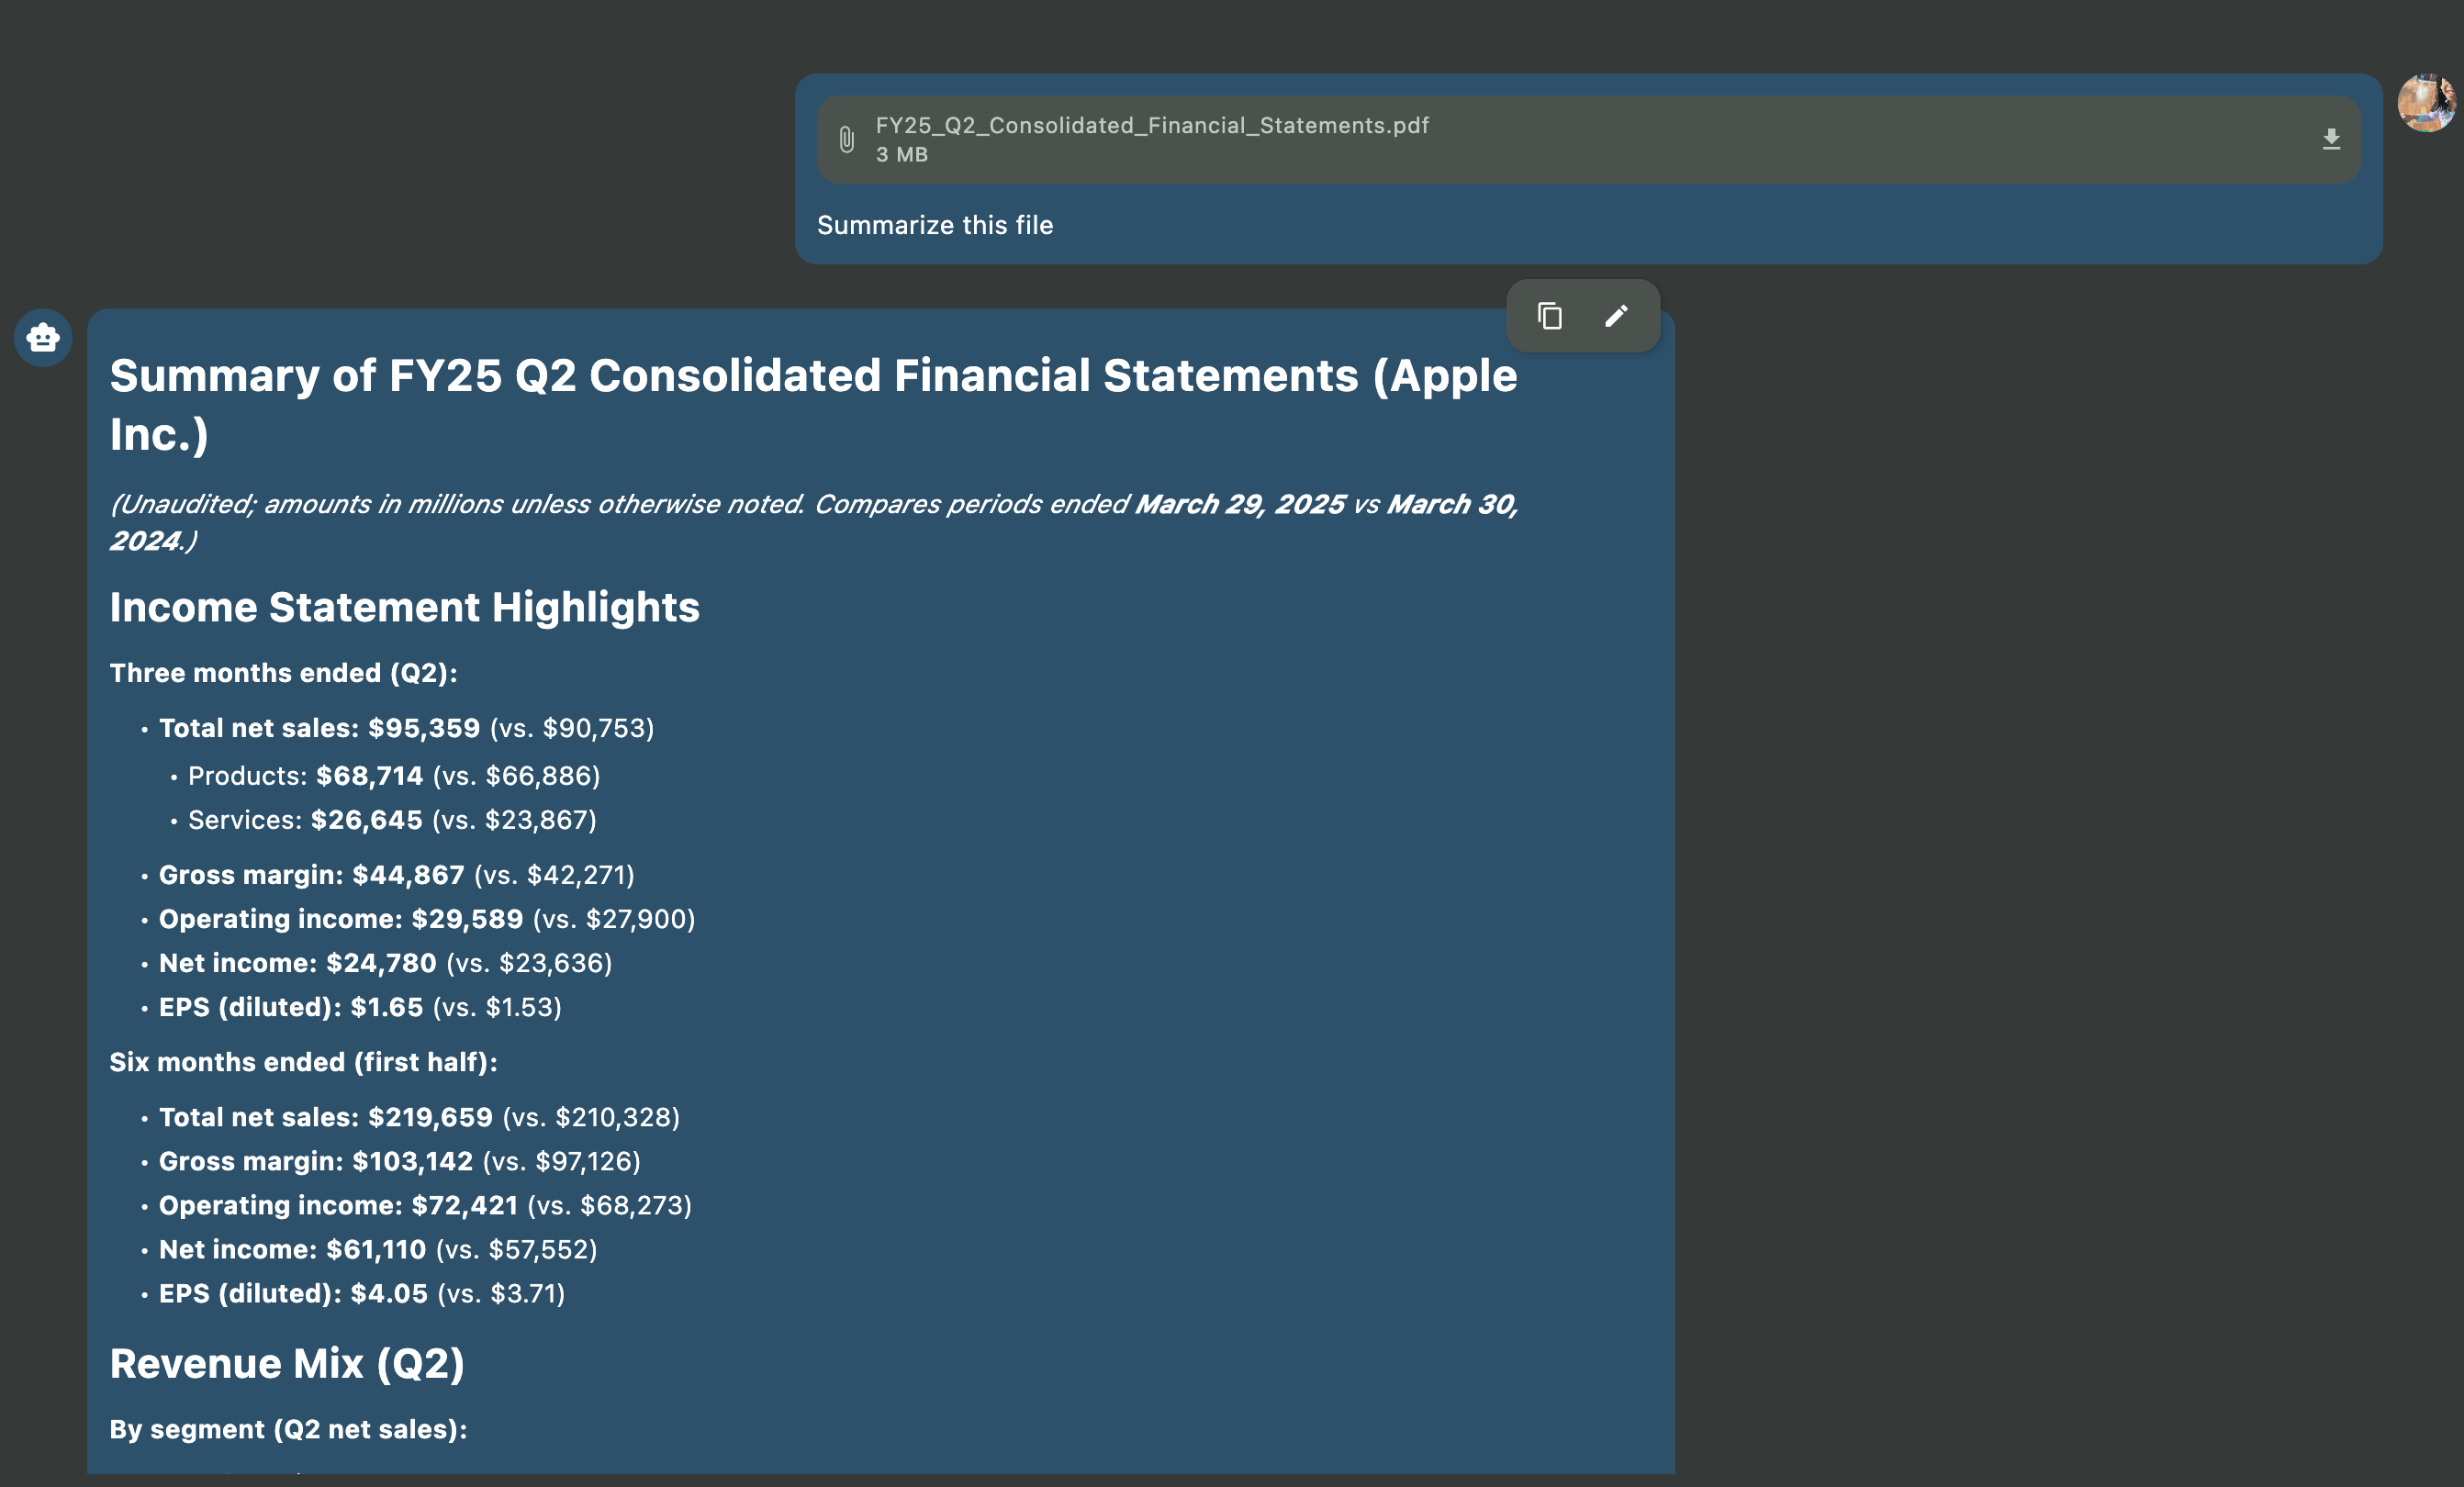This screenshot has width=2464, height=1487.
Task: Click the Revenue Mix (Q2) heading
Action: tap(287, 1364)
